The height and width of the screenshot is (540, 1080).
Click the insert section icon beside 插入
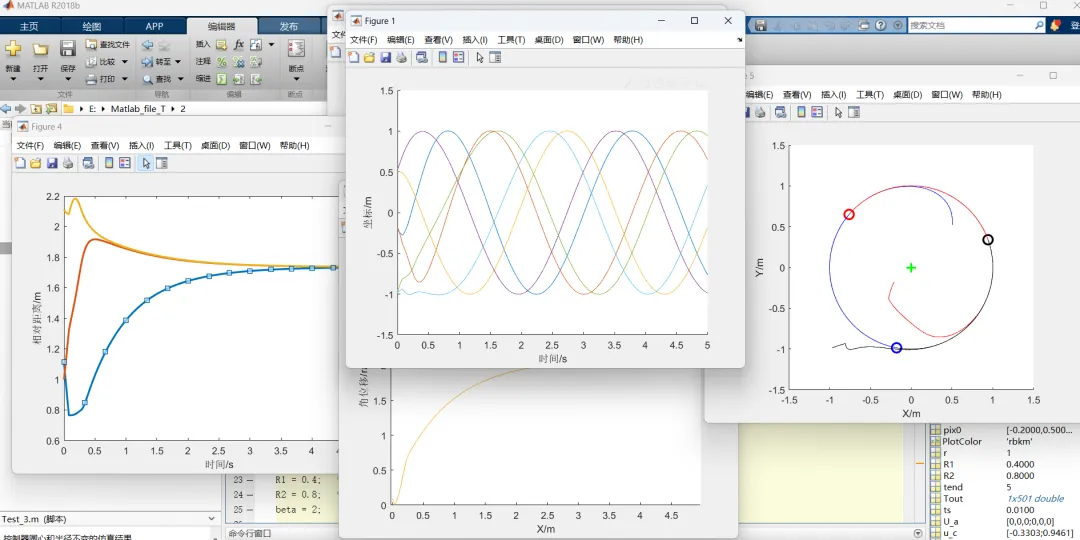[x=222, y=45]
